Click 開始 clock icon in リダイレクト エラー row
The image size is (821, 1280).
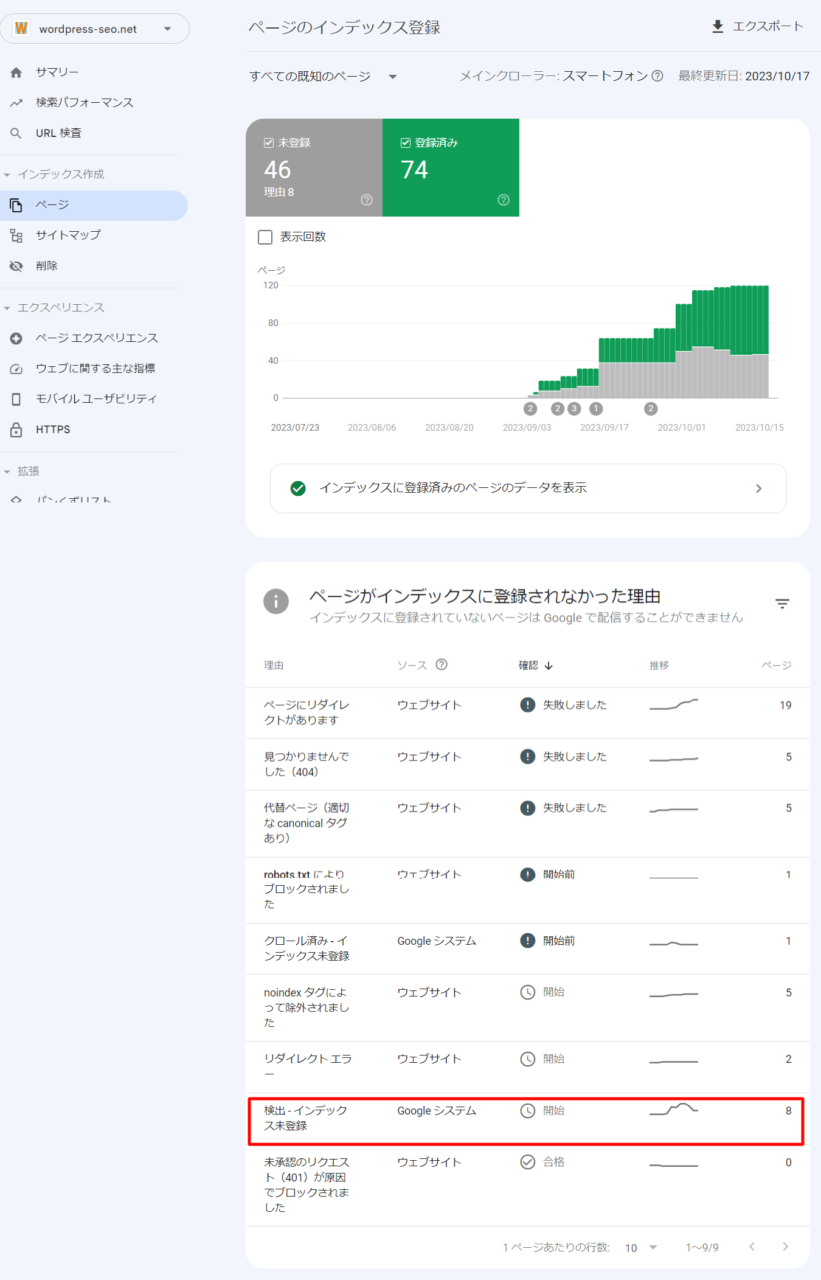528,1059
